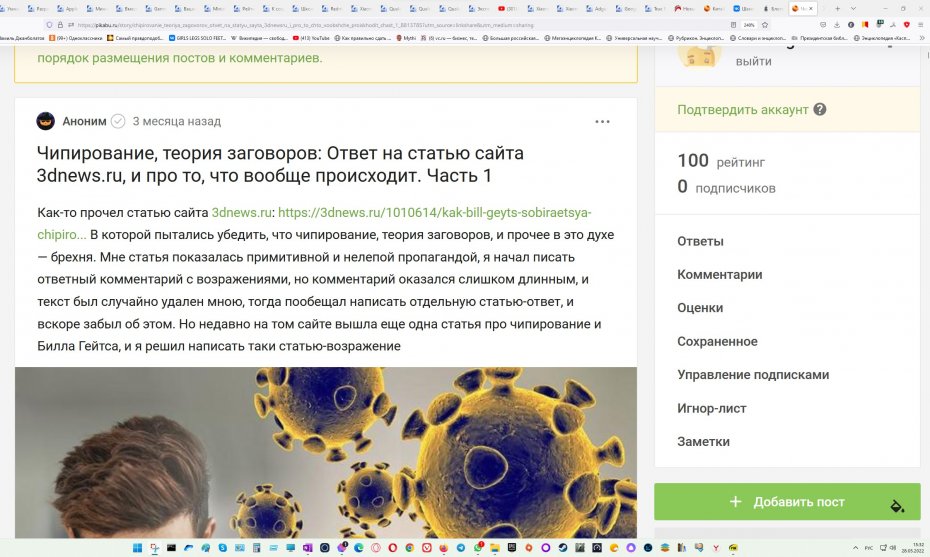Open Комментарии in the sidebar menu
The image size is (930, 557).
(x=719, y=275)
